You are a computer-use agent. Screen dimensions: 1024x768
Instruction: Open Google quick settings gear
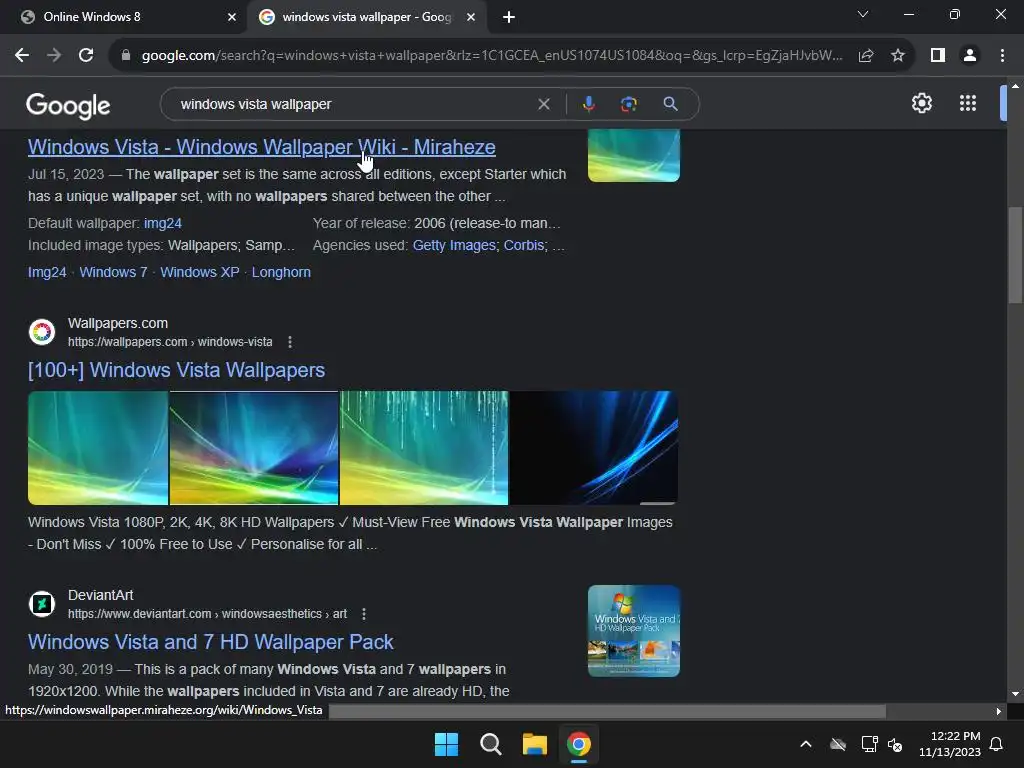click(x=921, y=103)
